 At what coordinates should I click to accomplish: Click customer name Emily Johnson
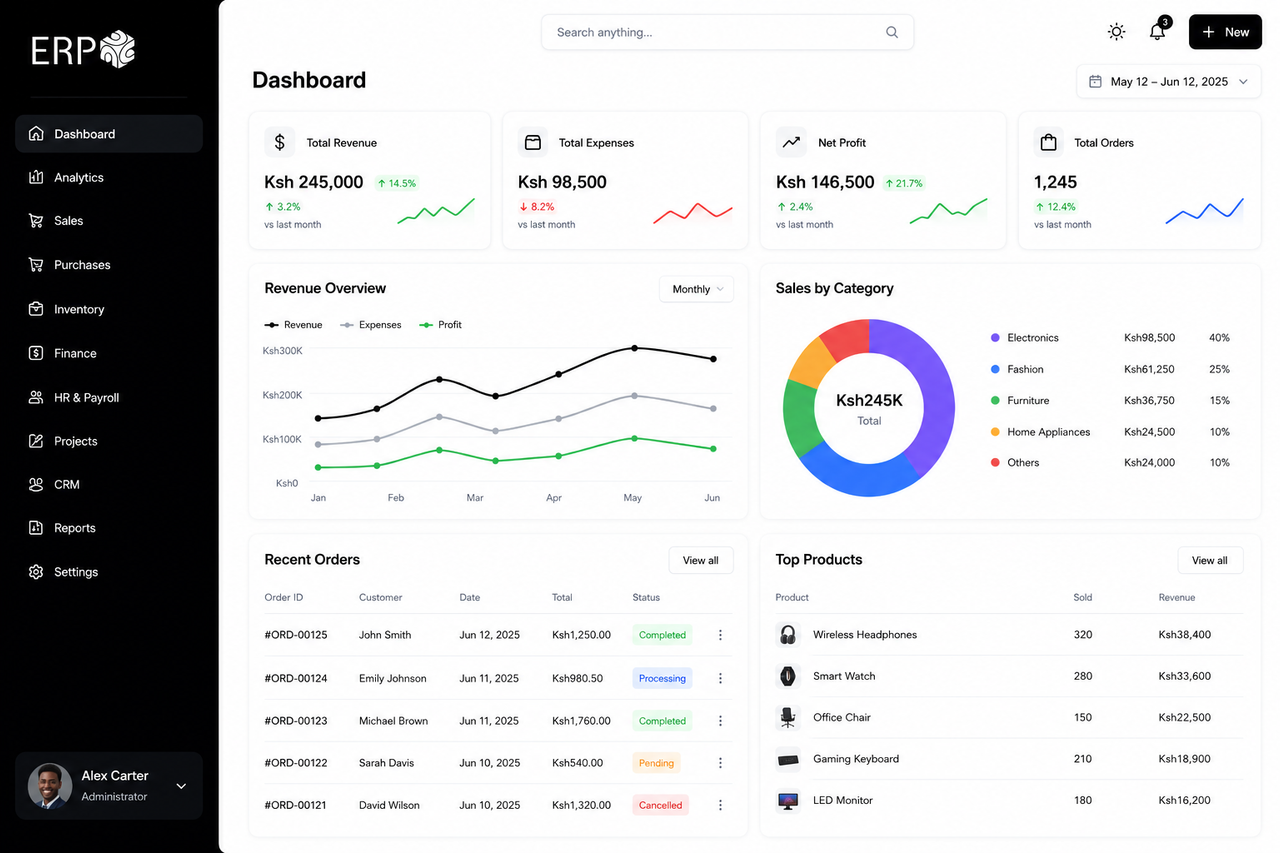(393, 678)
